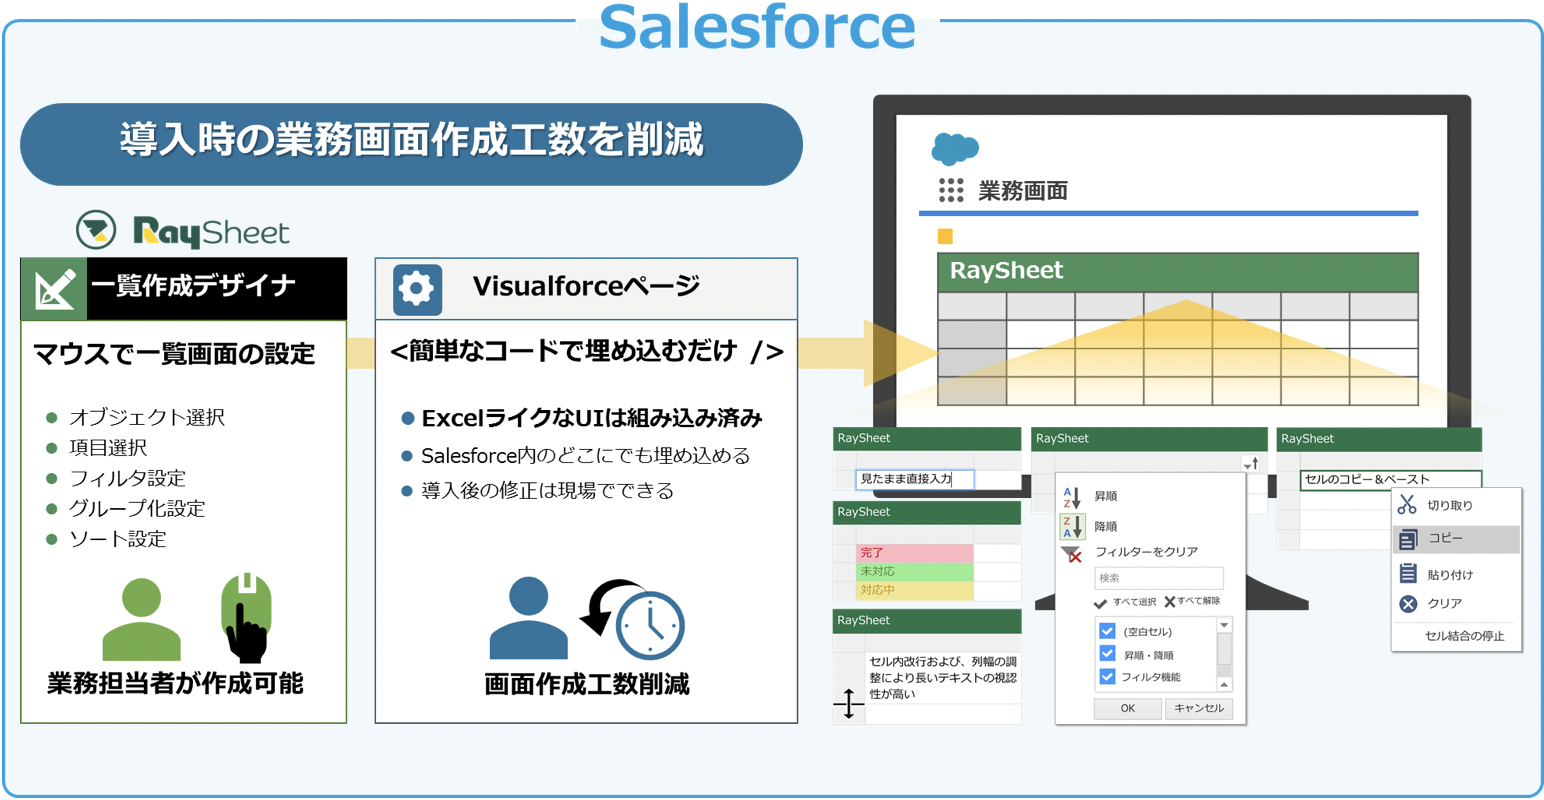Click the フィルタ設定 bullet item
This screenshot has width=1544, height=800.
click(x=127, y=479)
